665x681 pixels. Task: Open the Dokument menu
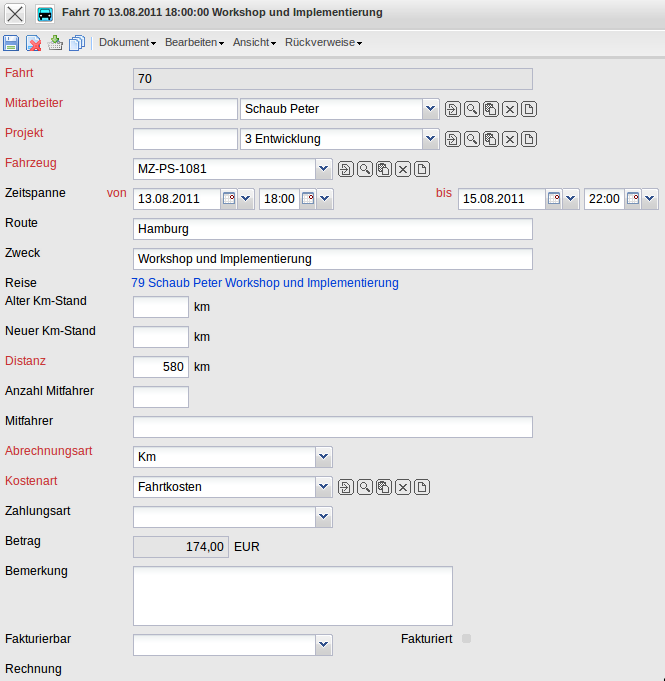point(127,43)
